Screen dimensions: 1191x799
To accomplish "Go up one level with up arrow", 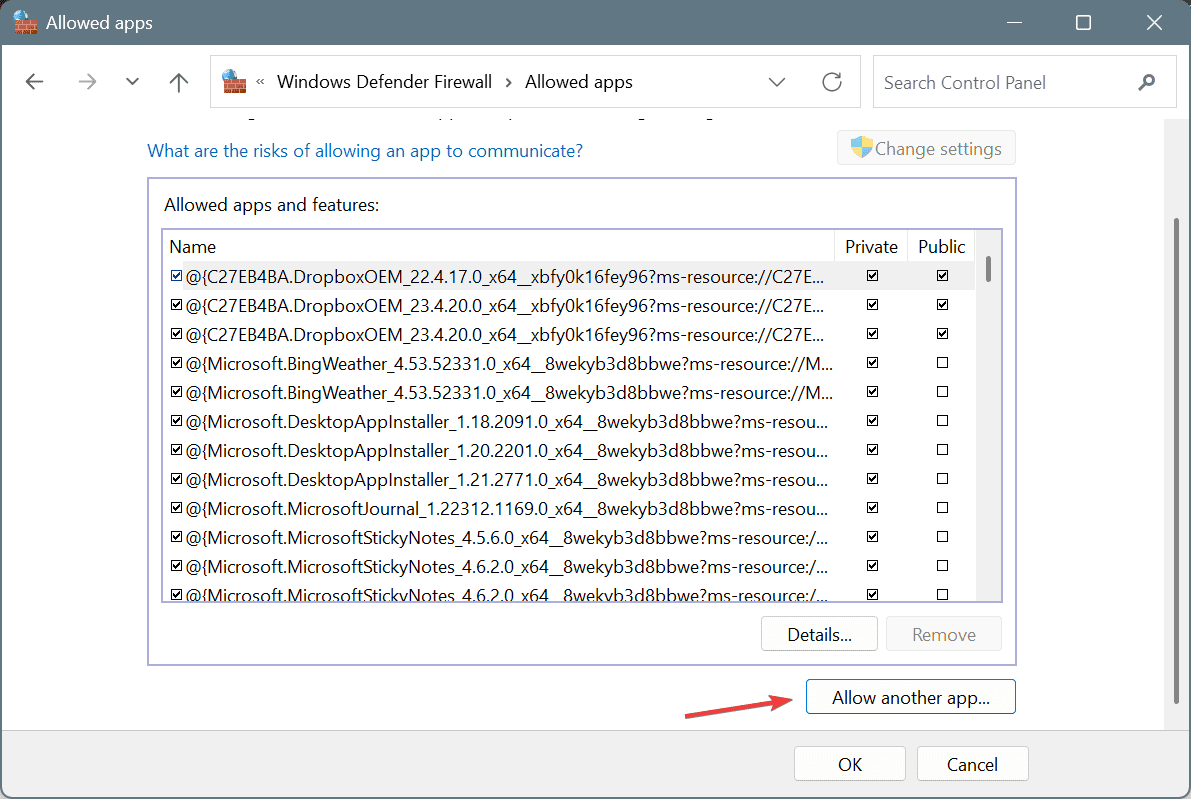I will pyautogui.click(x=178, y=82).
